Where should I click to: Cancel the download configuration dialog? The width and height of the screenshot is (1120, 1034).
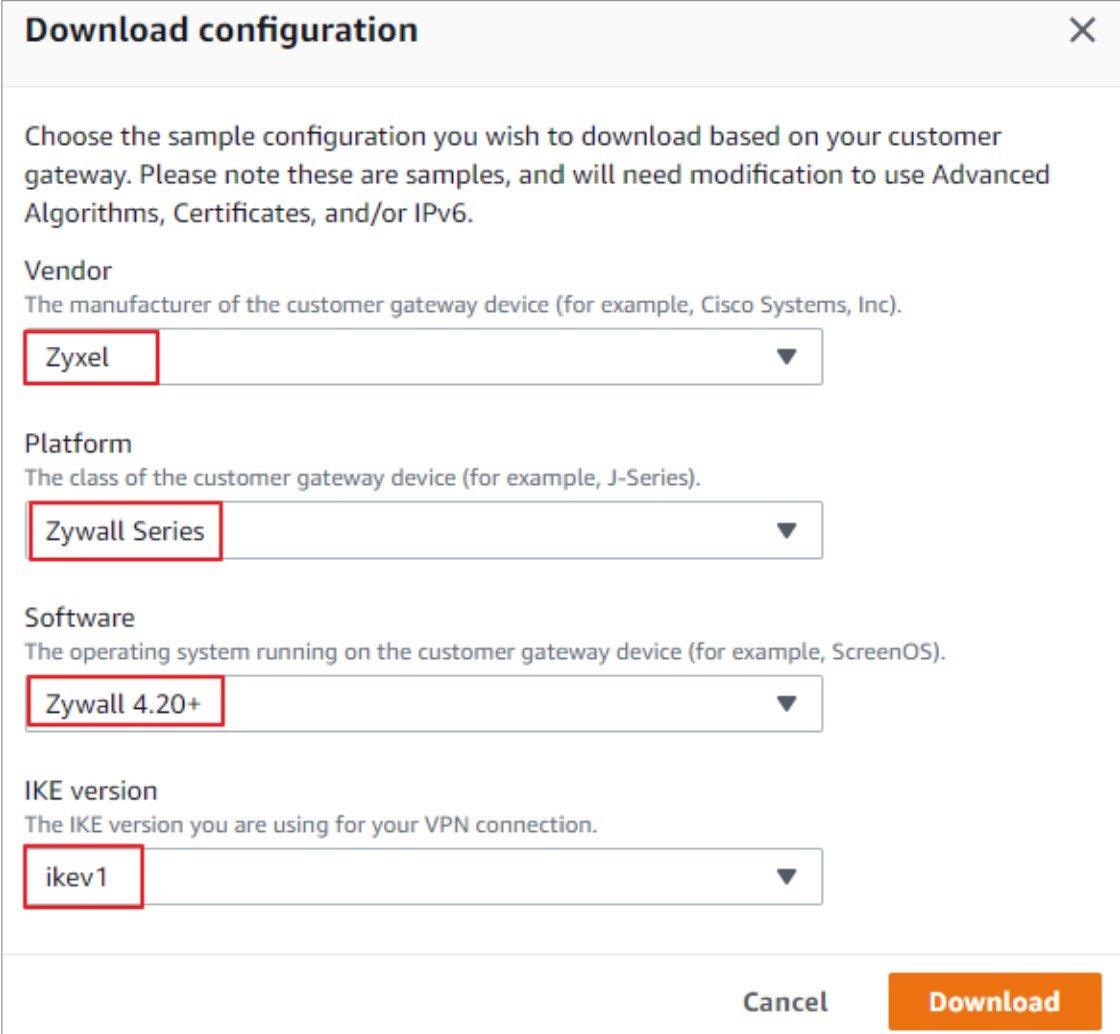tap(785, 1002)
